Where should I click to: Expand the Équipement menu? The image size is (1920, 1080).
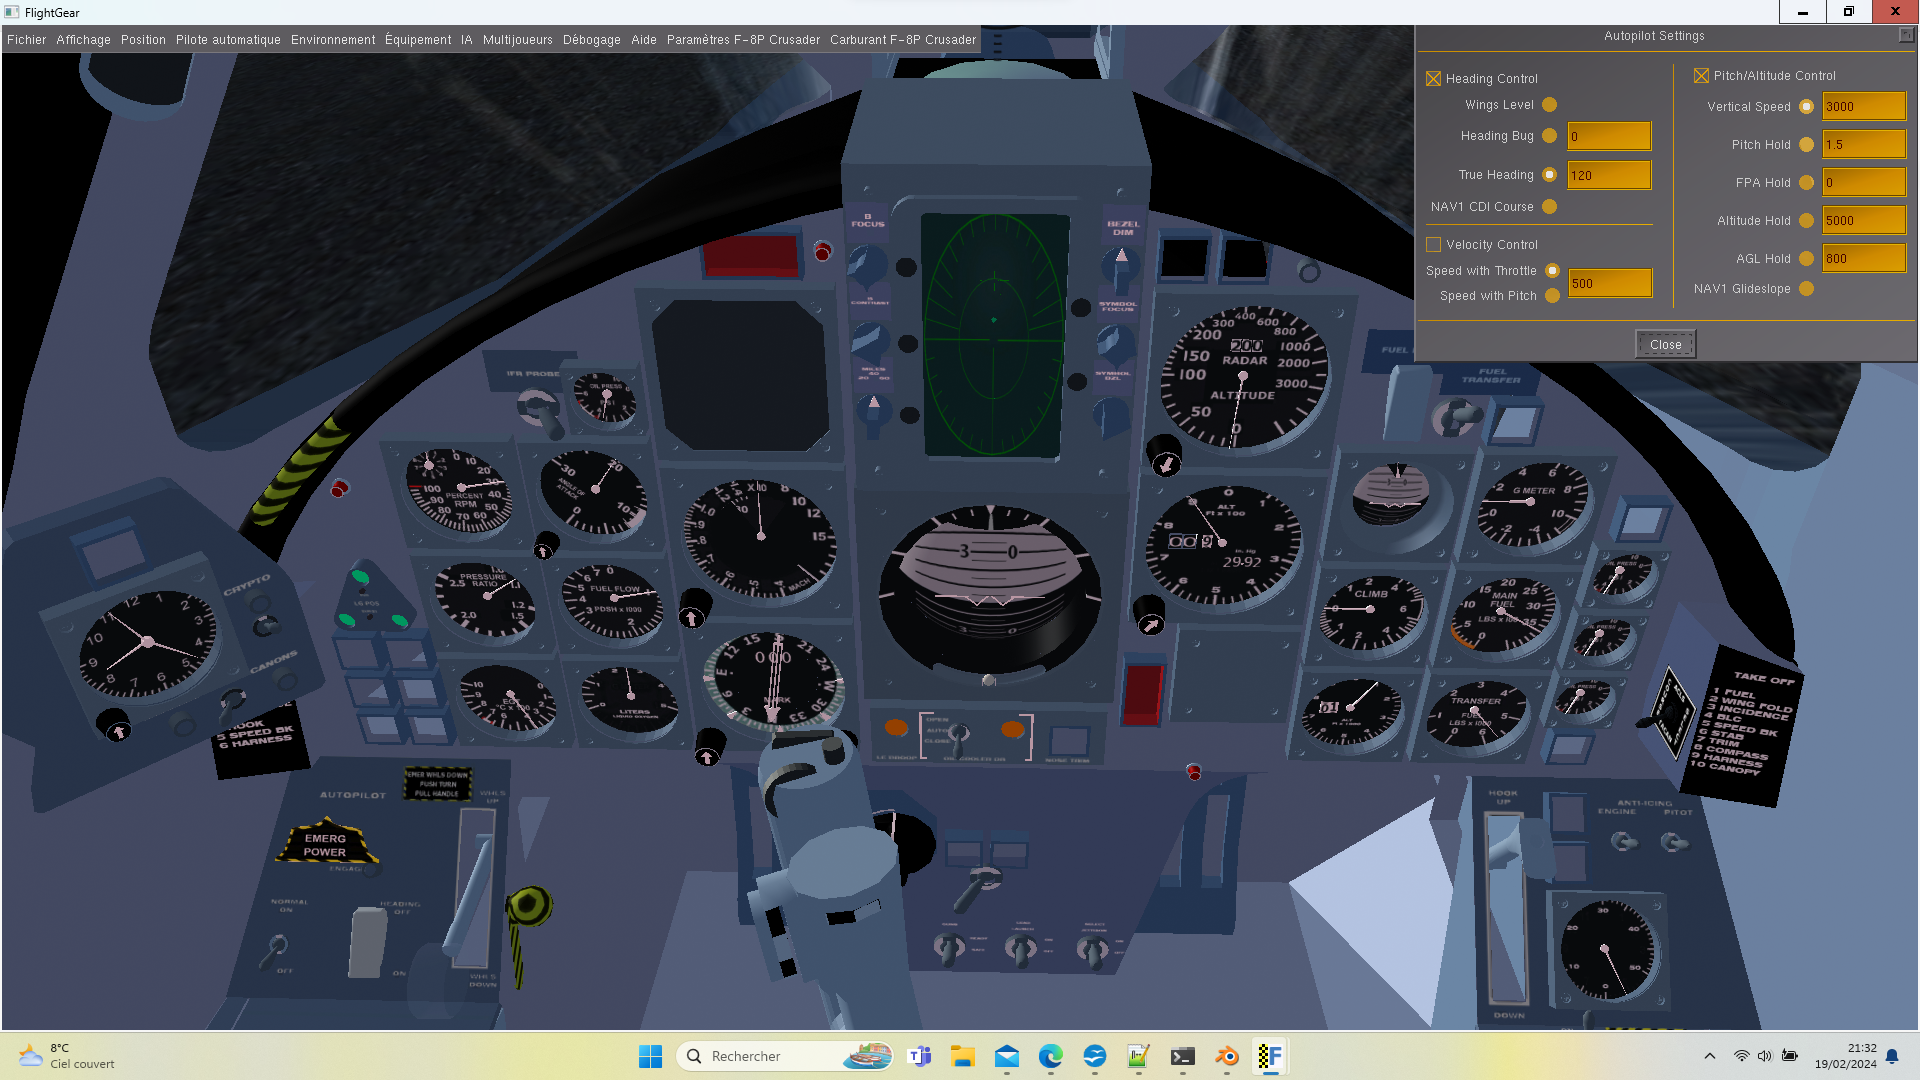[418, 40]
